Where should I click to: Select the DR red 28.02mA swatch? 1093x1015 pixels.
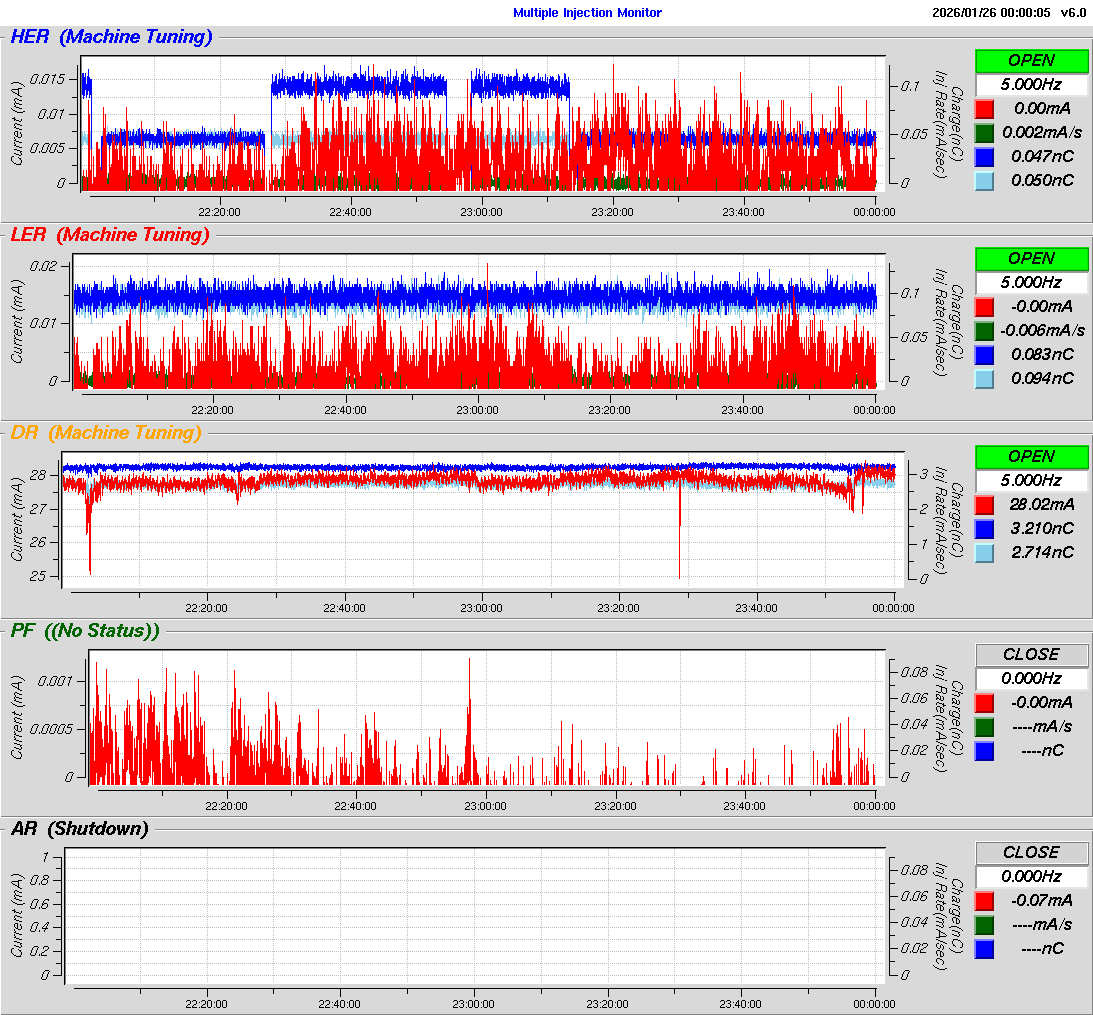[x=985, y=504]
